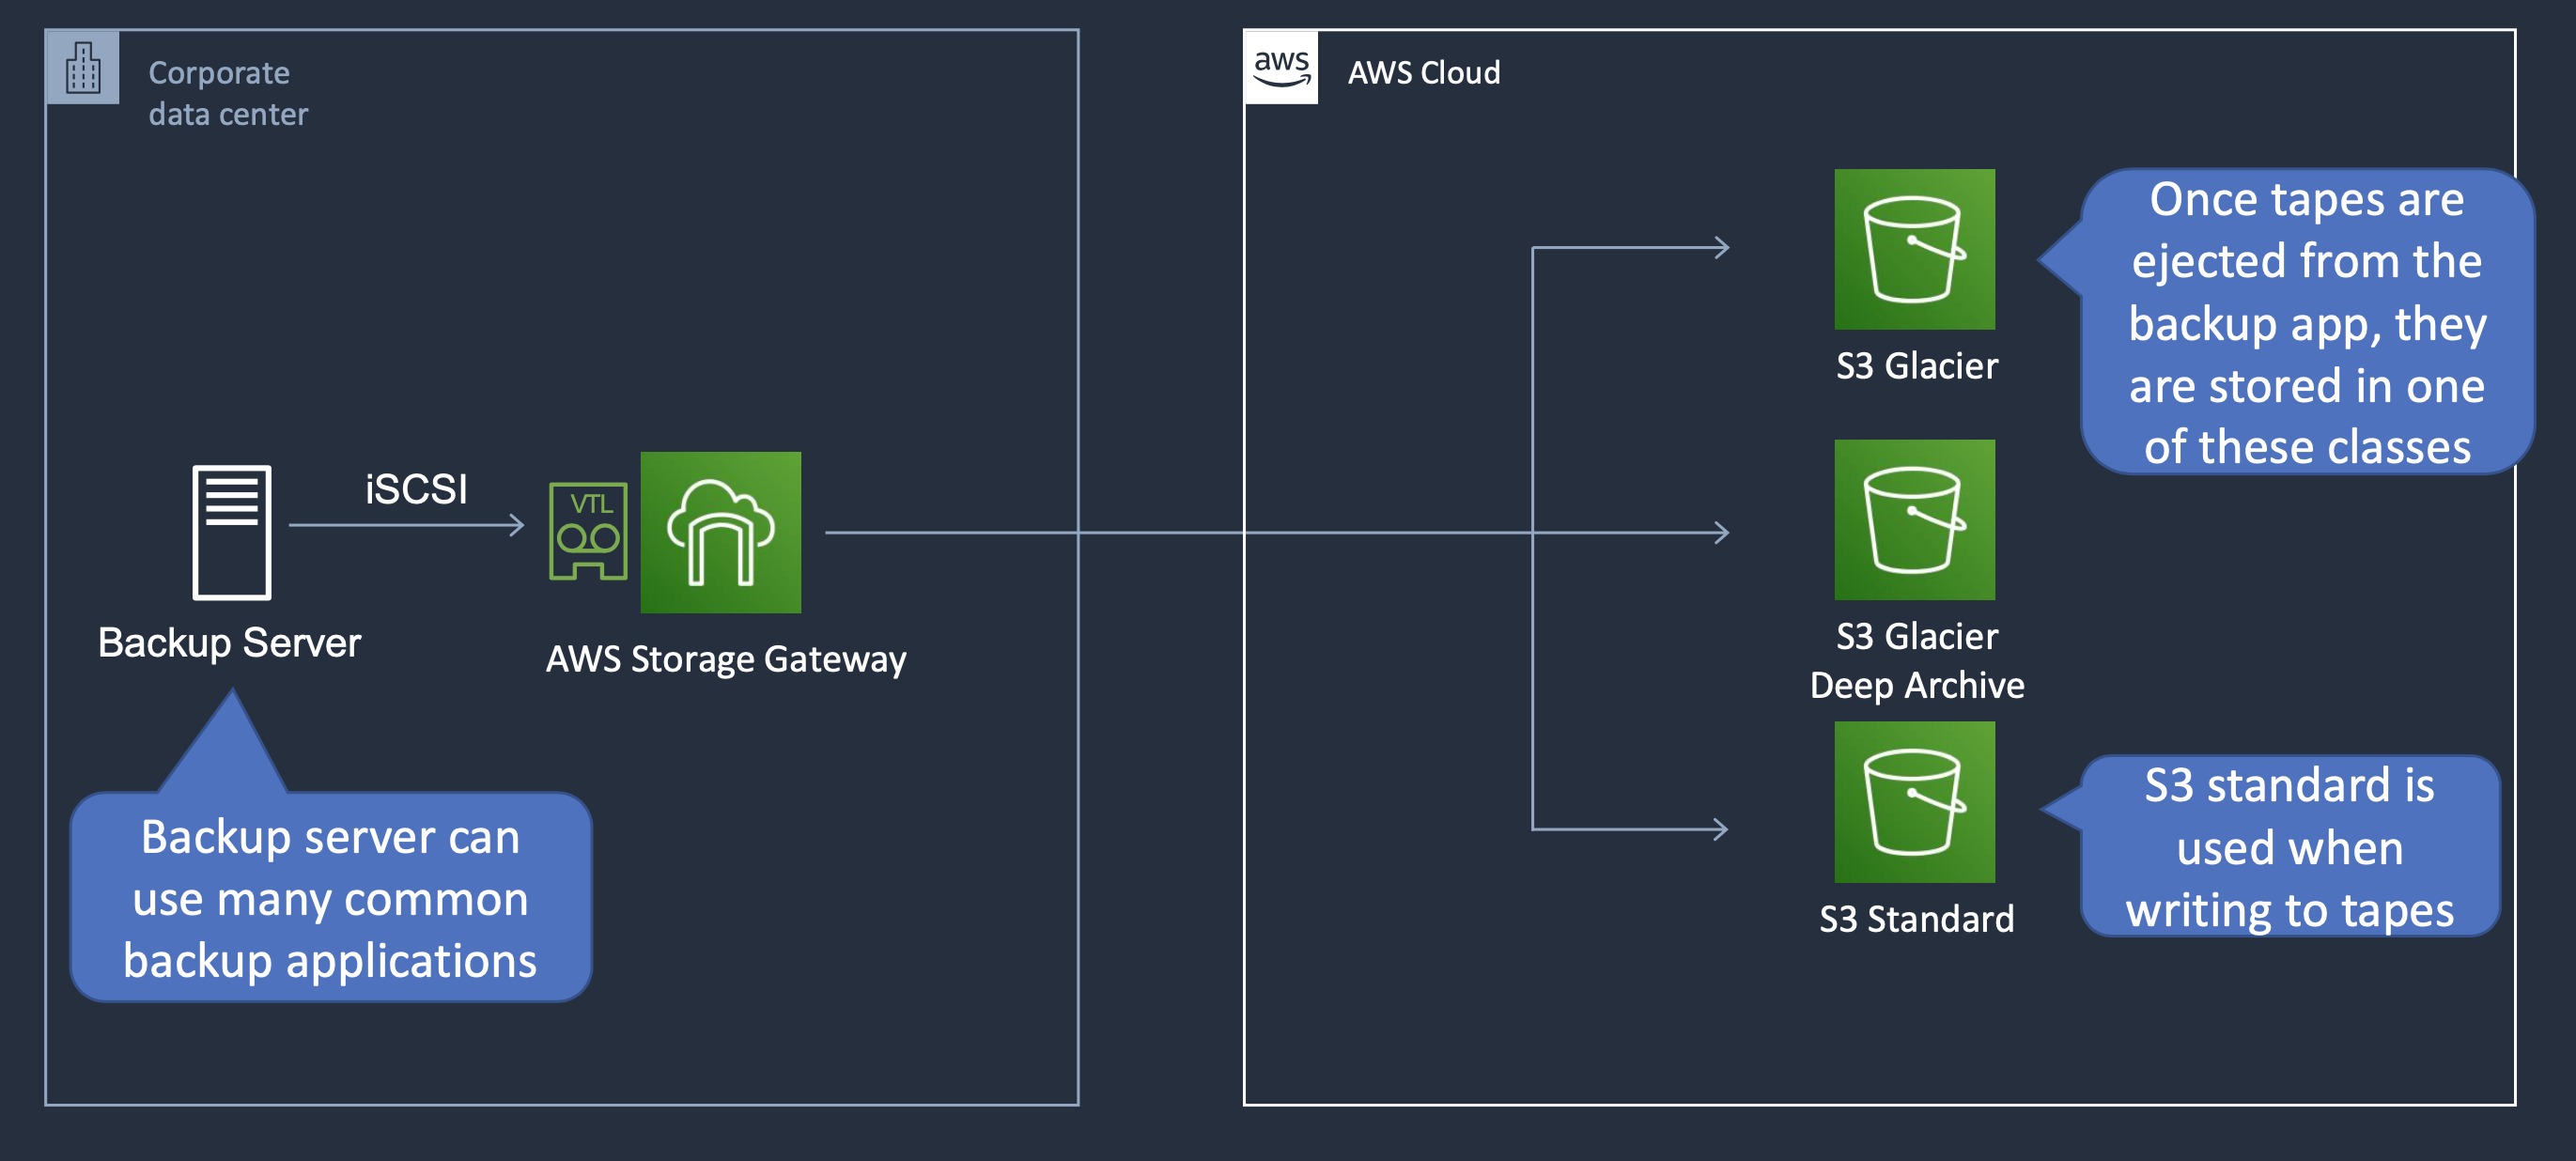Click the 'S3 standard is used' callout
2576x1161 pixels.
[x=2289, y=847]
